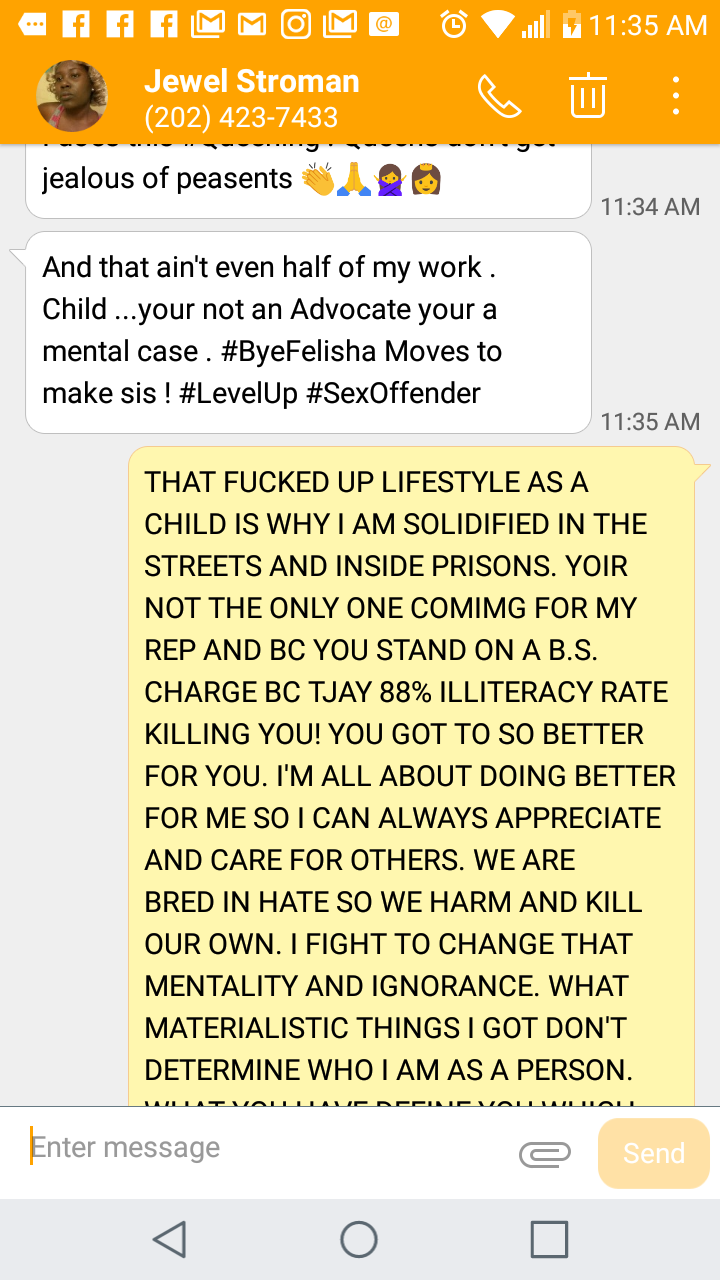Tap the trash delete icon

coord(588,96)
